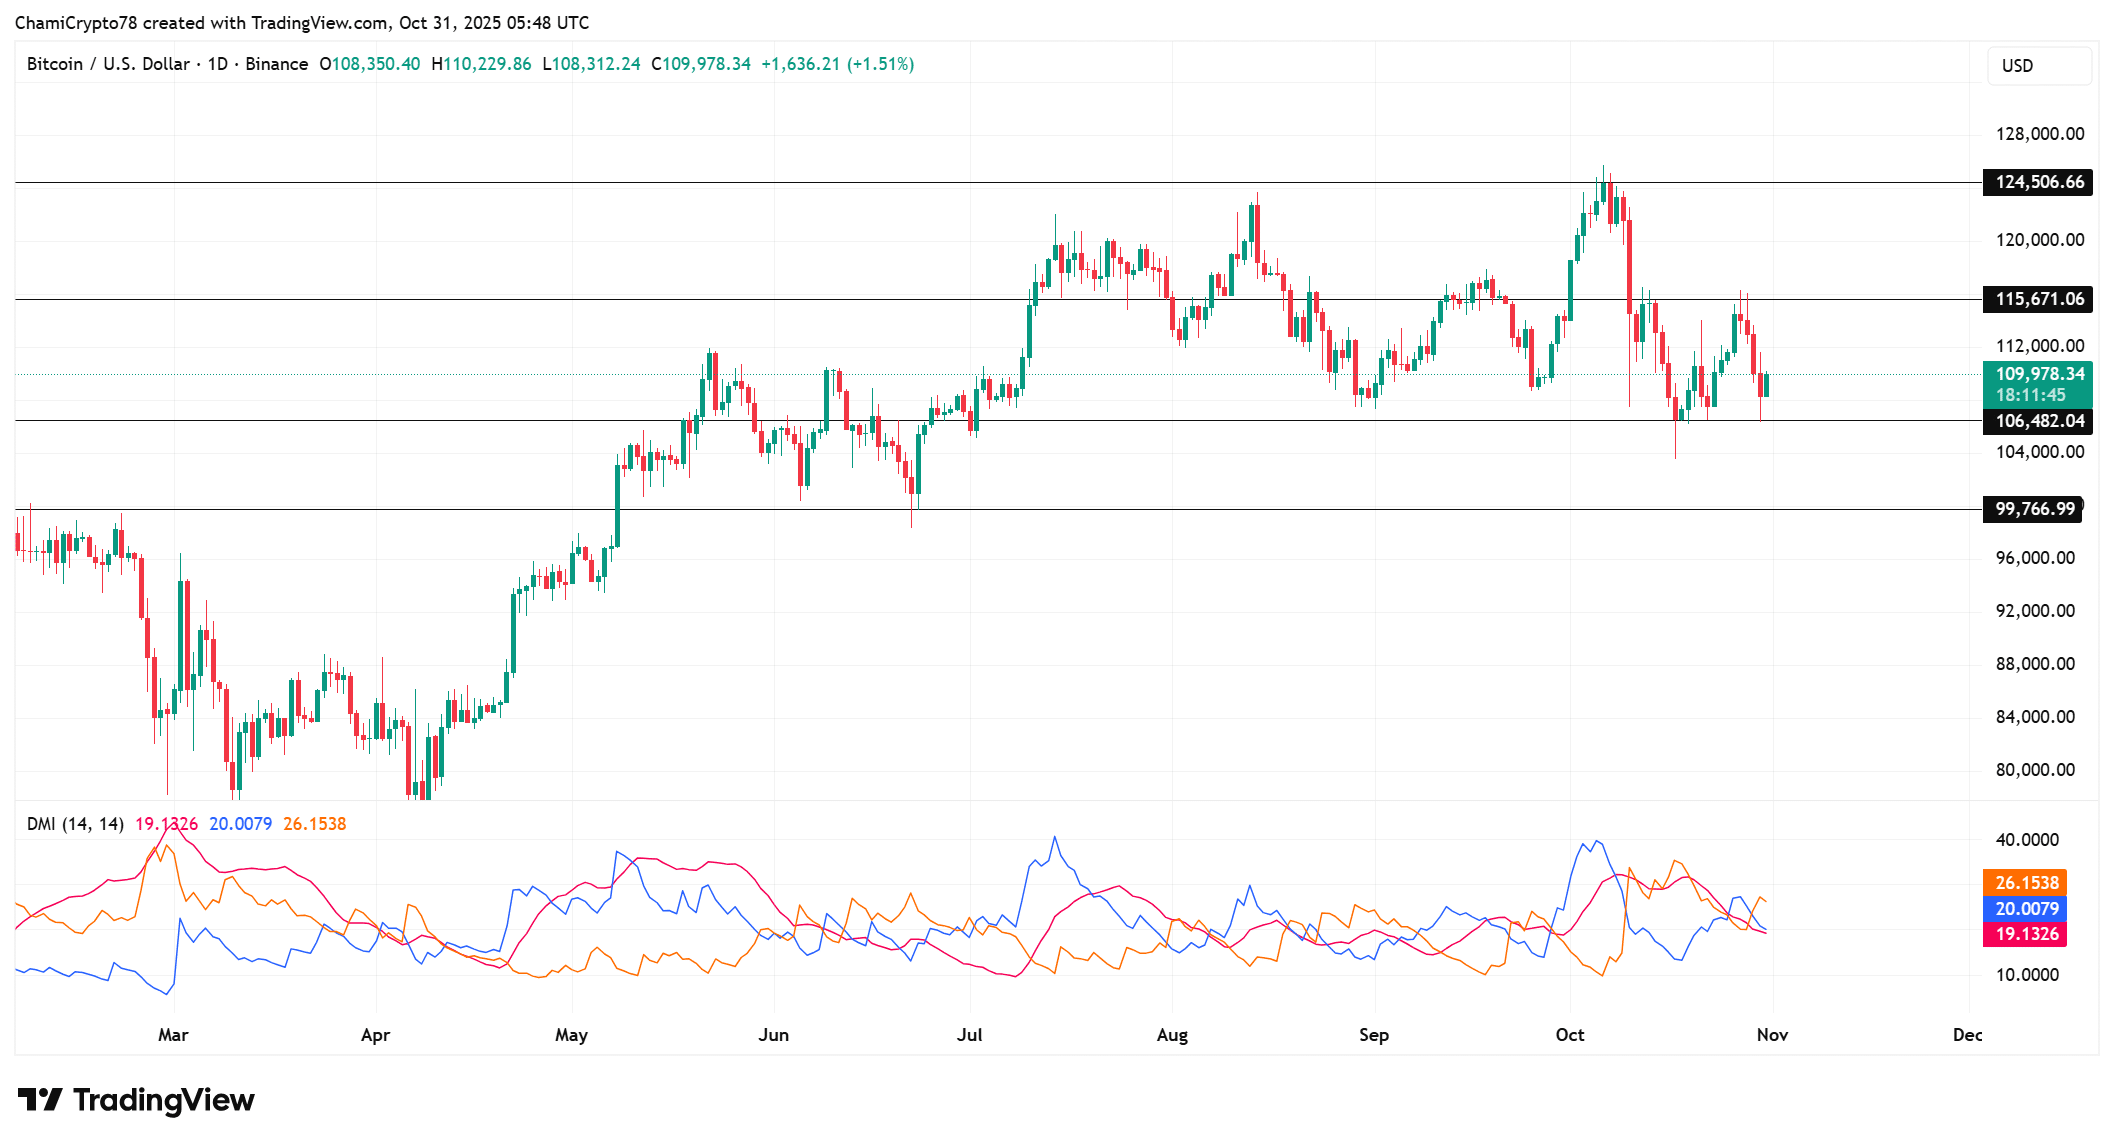Click the TradingView wordmark text
This screenshot has width=2114, height=1145.
tap(163, 1100)
